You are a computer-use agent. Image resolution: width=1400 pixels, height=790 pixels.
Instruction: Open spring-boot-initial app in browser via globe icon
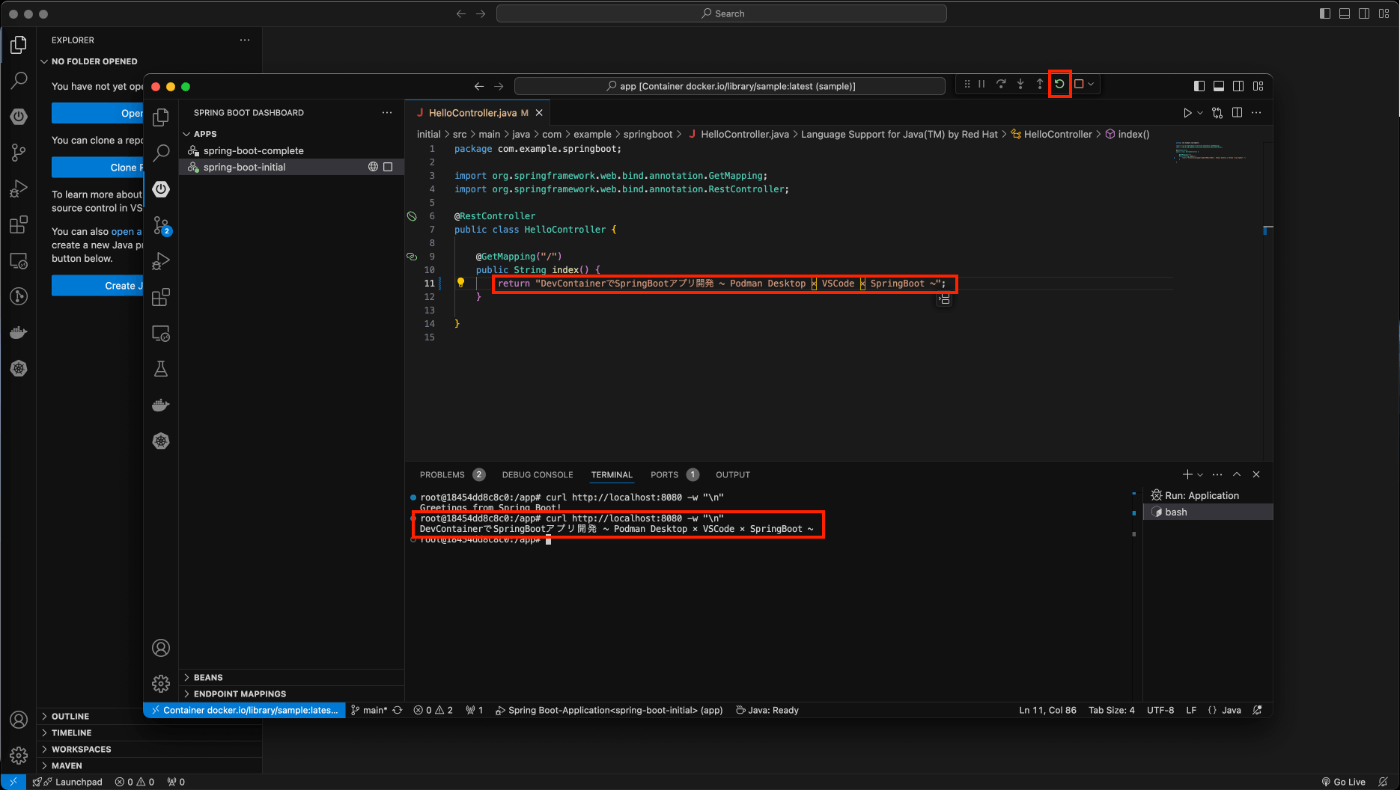point(373,167)
